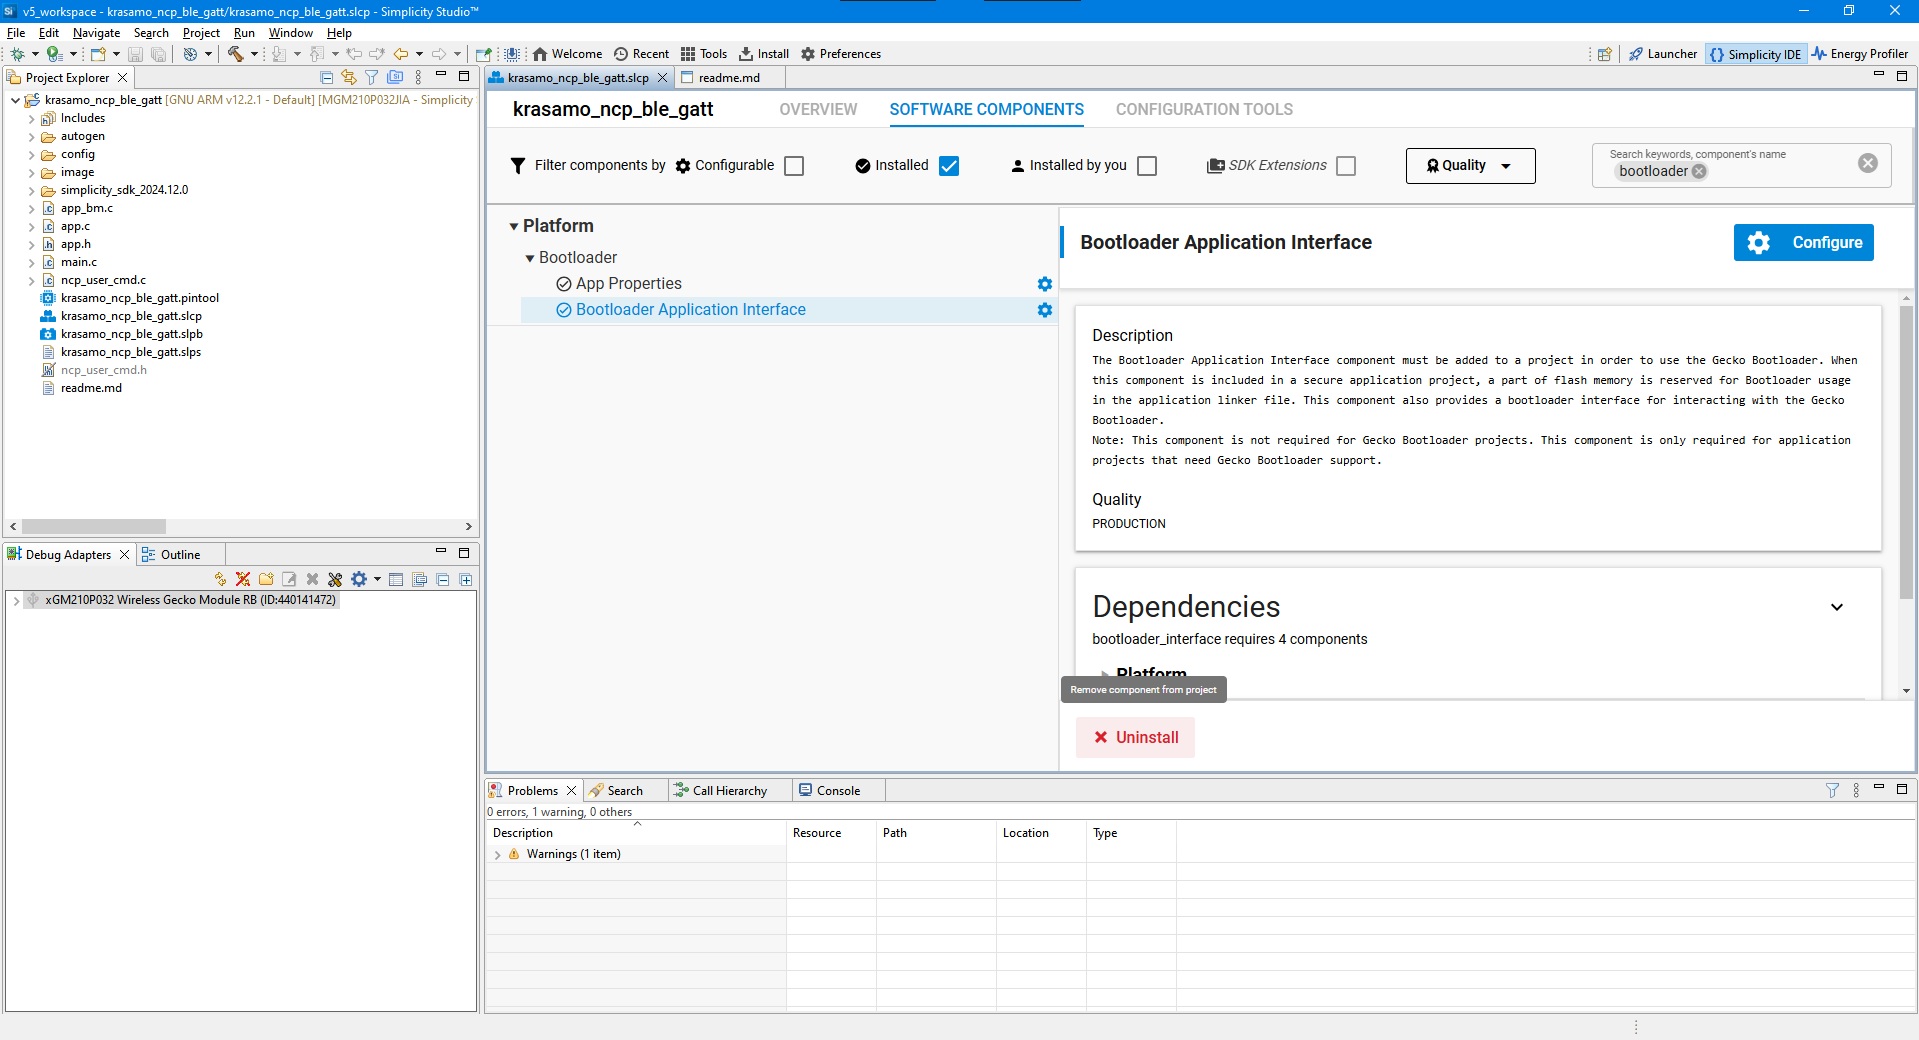Click the Project Explorer filter funnel icon
Screen dimensions: 1919x1040
[x=372, y=77]
